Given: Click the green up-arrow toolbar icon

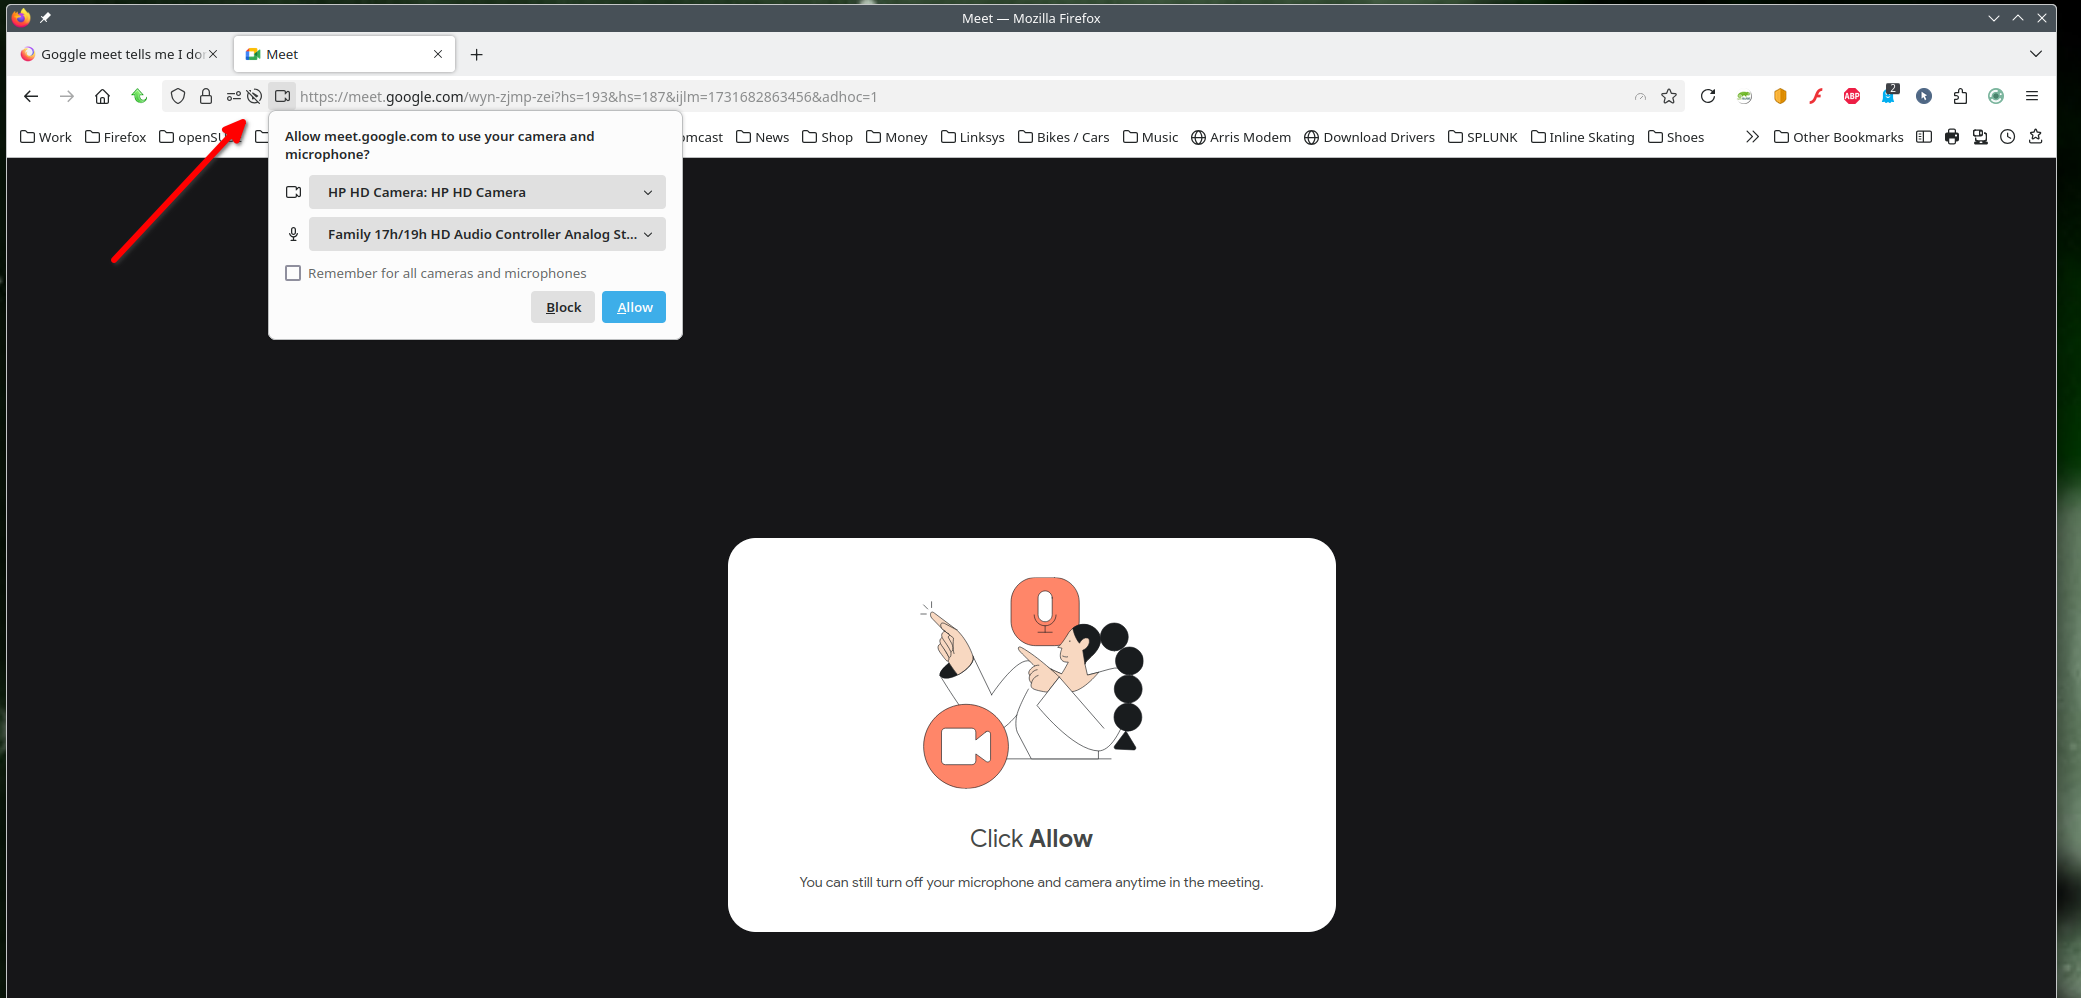Looking at the screenshot, I should [139, 96].
